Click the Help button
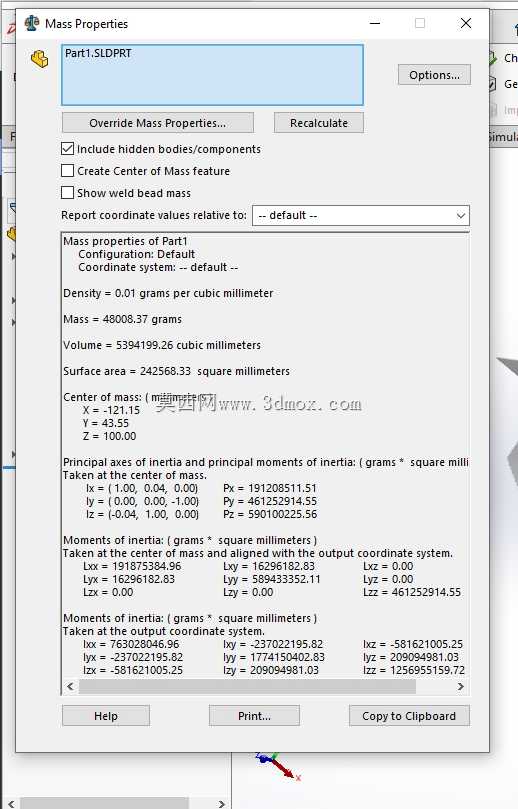518x809 pixels. 106,716
